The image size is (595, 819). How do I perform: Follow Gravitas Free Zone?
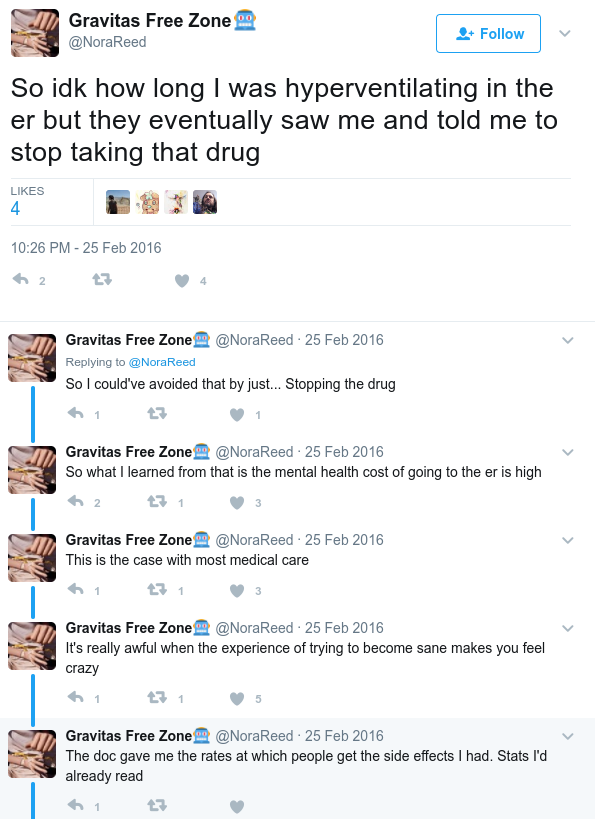coord(488,33)
